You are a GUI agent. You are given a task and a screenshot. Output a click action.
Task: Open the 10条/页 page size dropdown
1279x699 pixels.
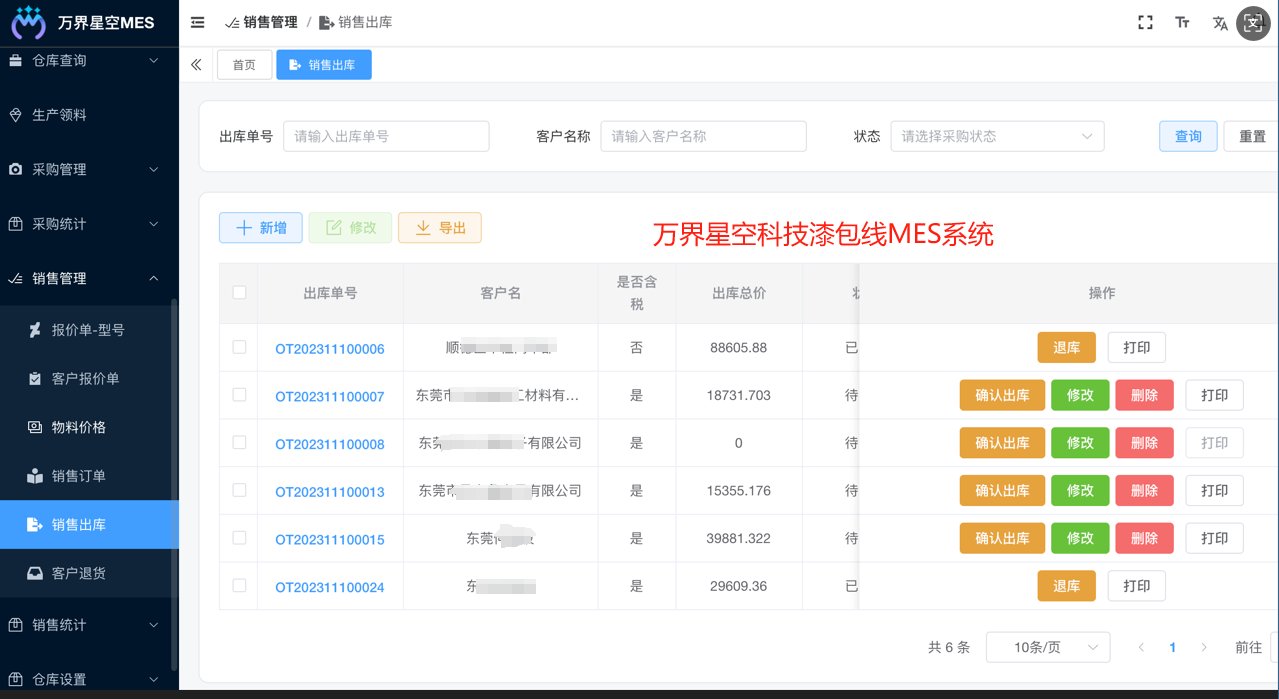point(1048,647)
